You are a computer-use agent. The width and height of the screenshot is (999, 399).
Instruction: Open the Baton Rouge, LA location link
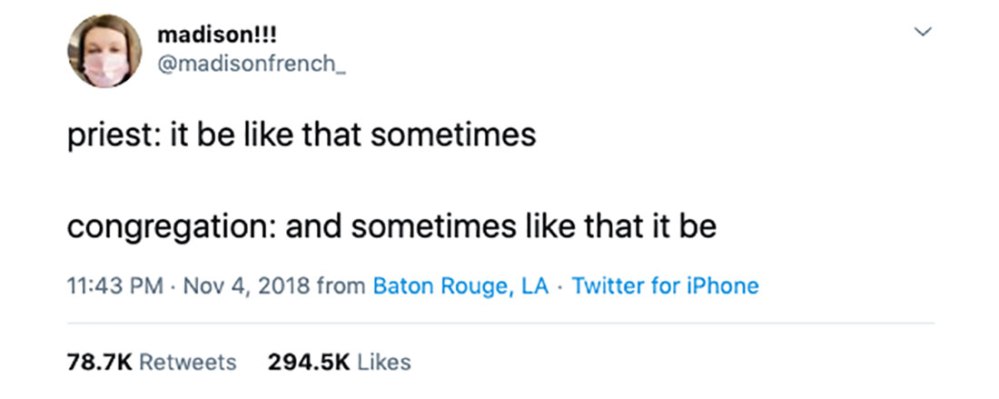click(460, 286)
